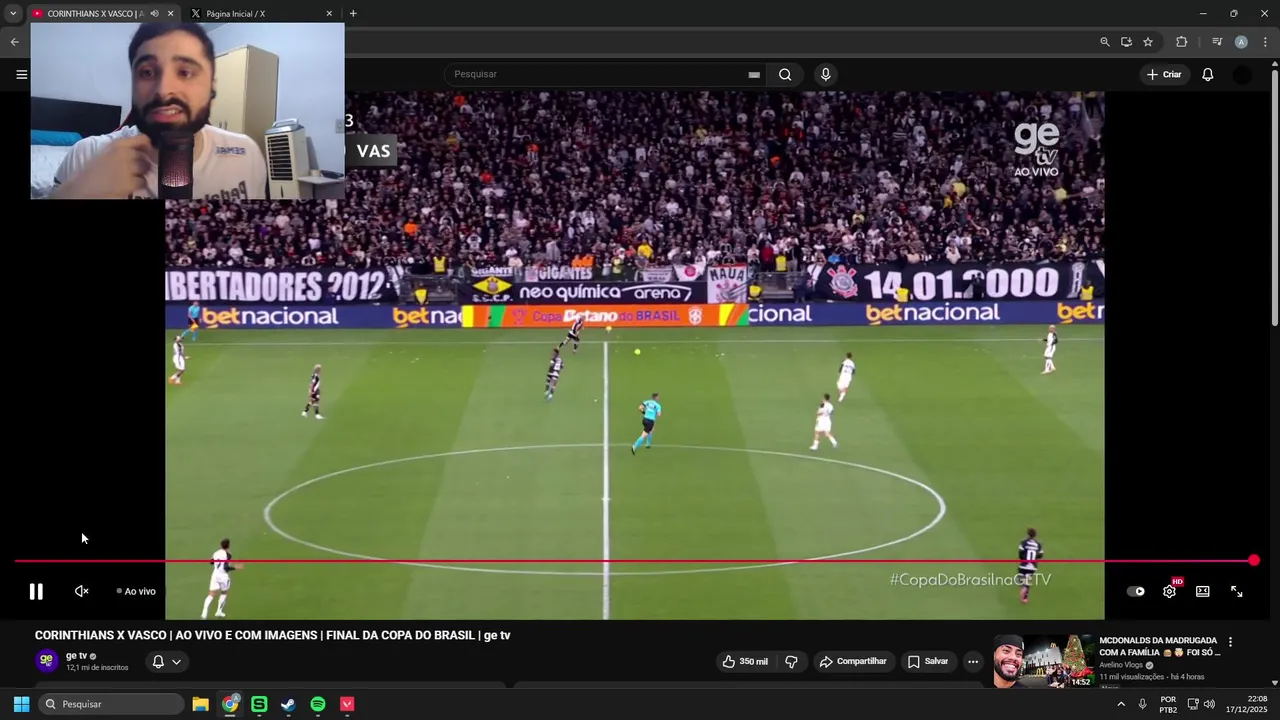Open the network and volume quick settings
The image size is (1280, 720).
[x=1201, y=704]
